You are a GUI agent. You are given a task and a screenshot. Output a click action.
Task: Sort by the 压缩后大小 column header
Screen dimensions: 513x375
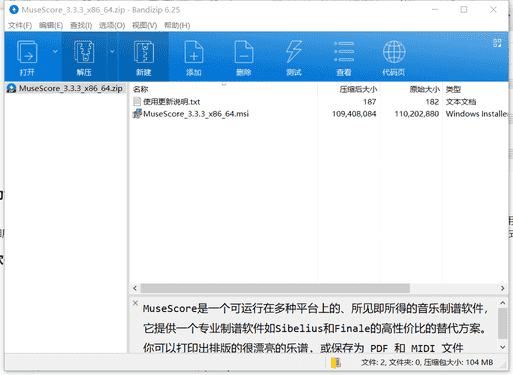pyautogui.click(x=358, y=89)
